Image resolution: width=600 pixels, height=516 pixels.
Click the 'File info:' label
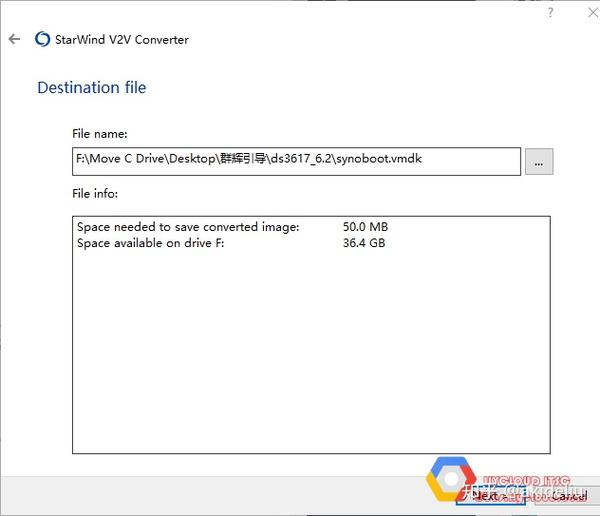[95, 194]
